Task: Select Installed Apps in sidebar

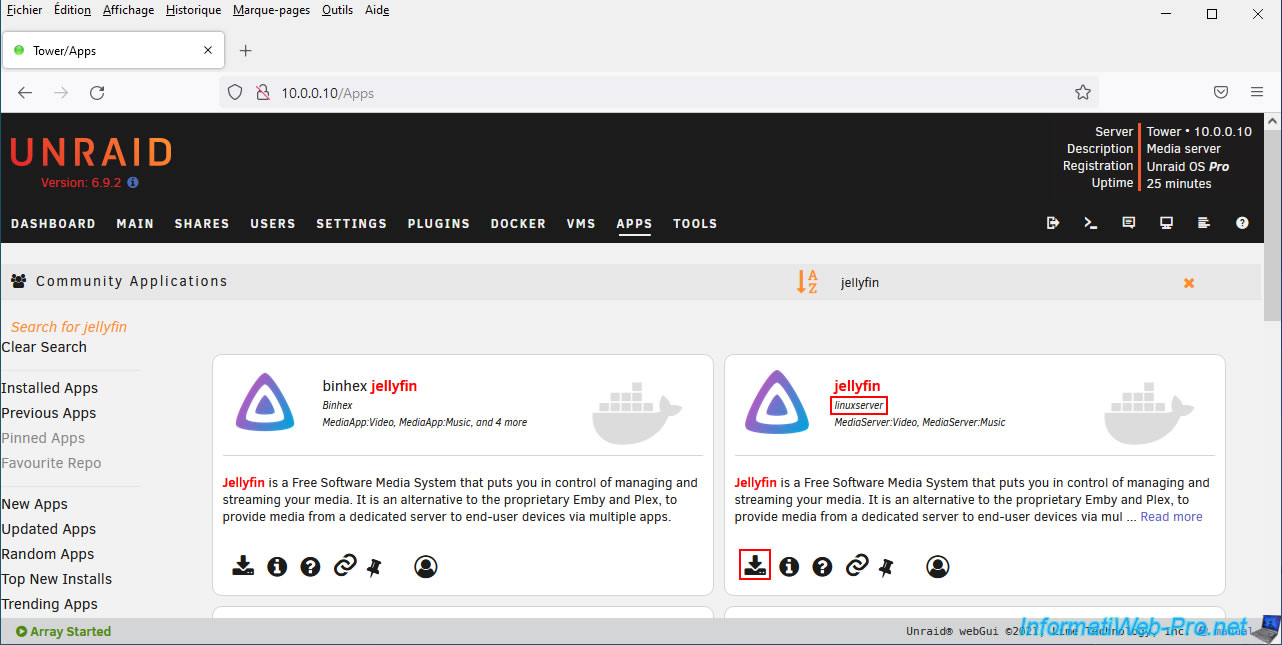Action: pyautogui.click(x=50, y=388)
